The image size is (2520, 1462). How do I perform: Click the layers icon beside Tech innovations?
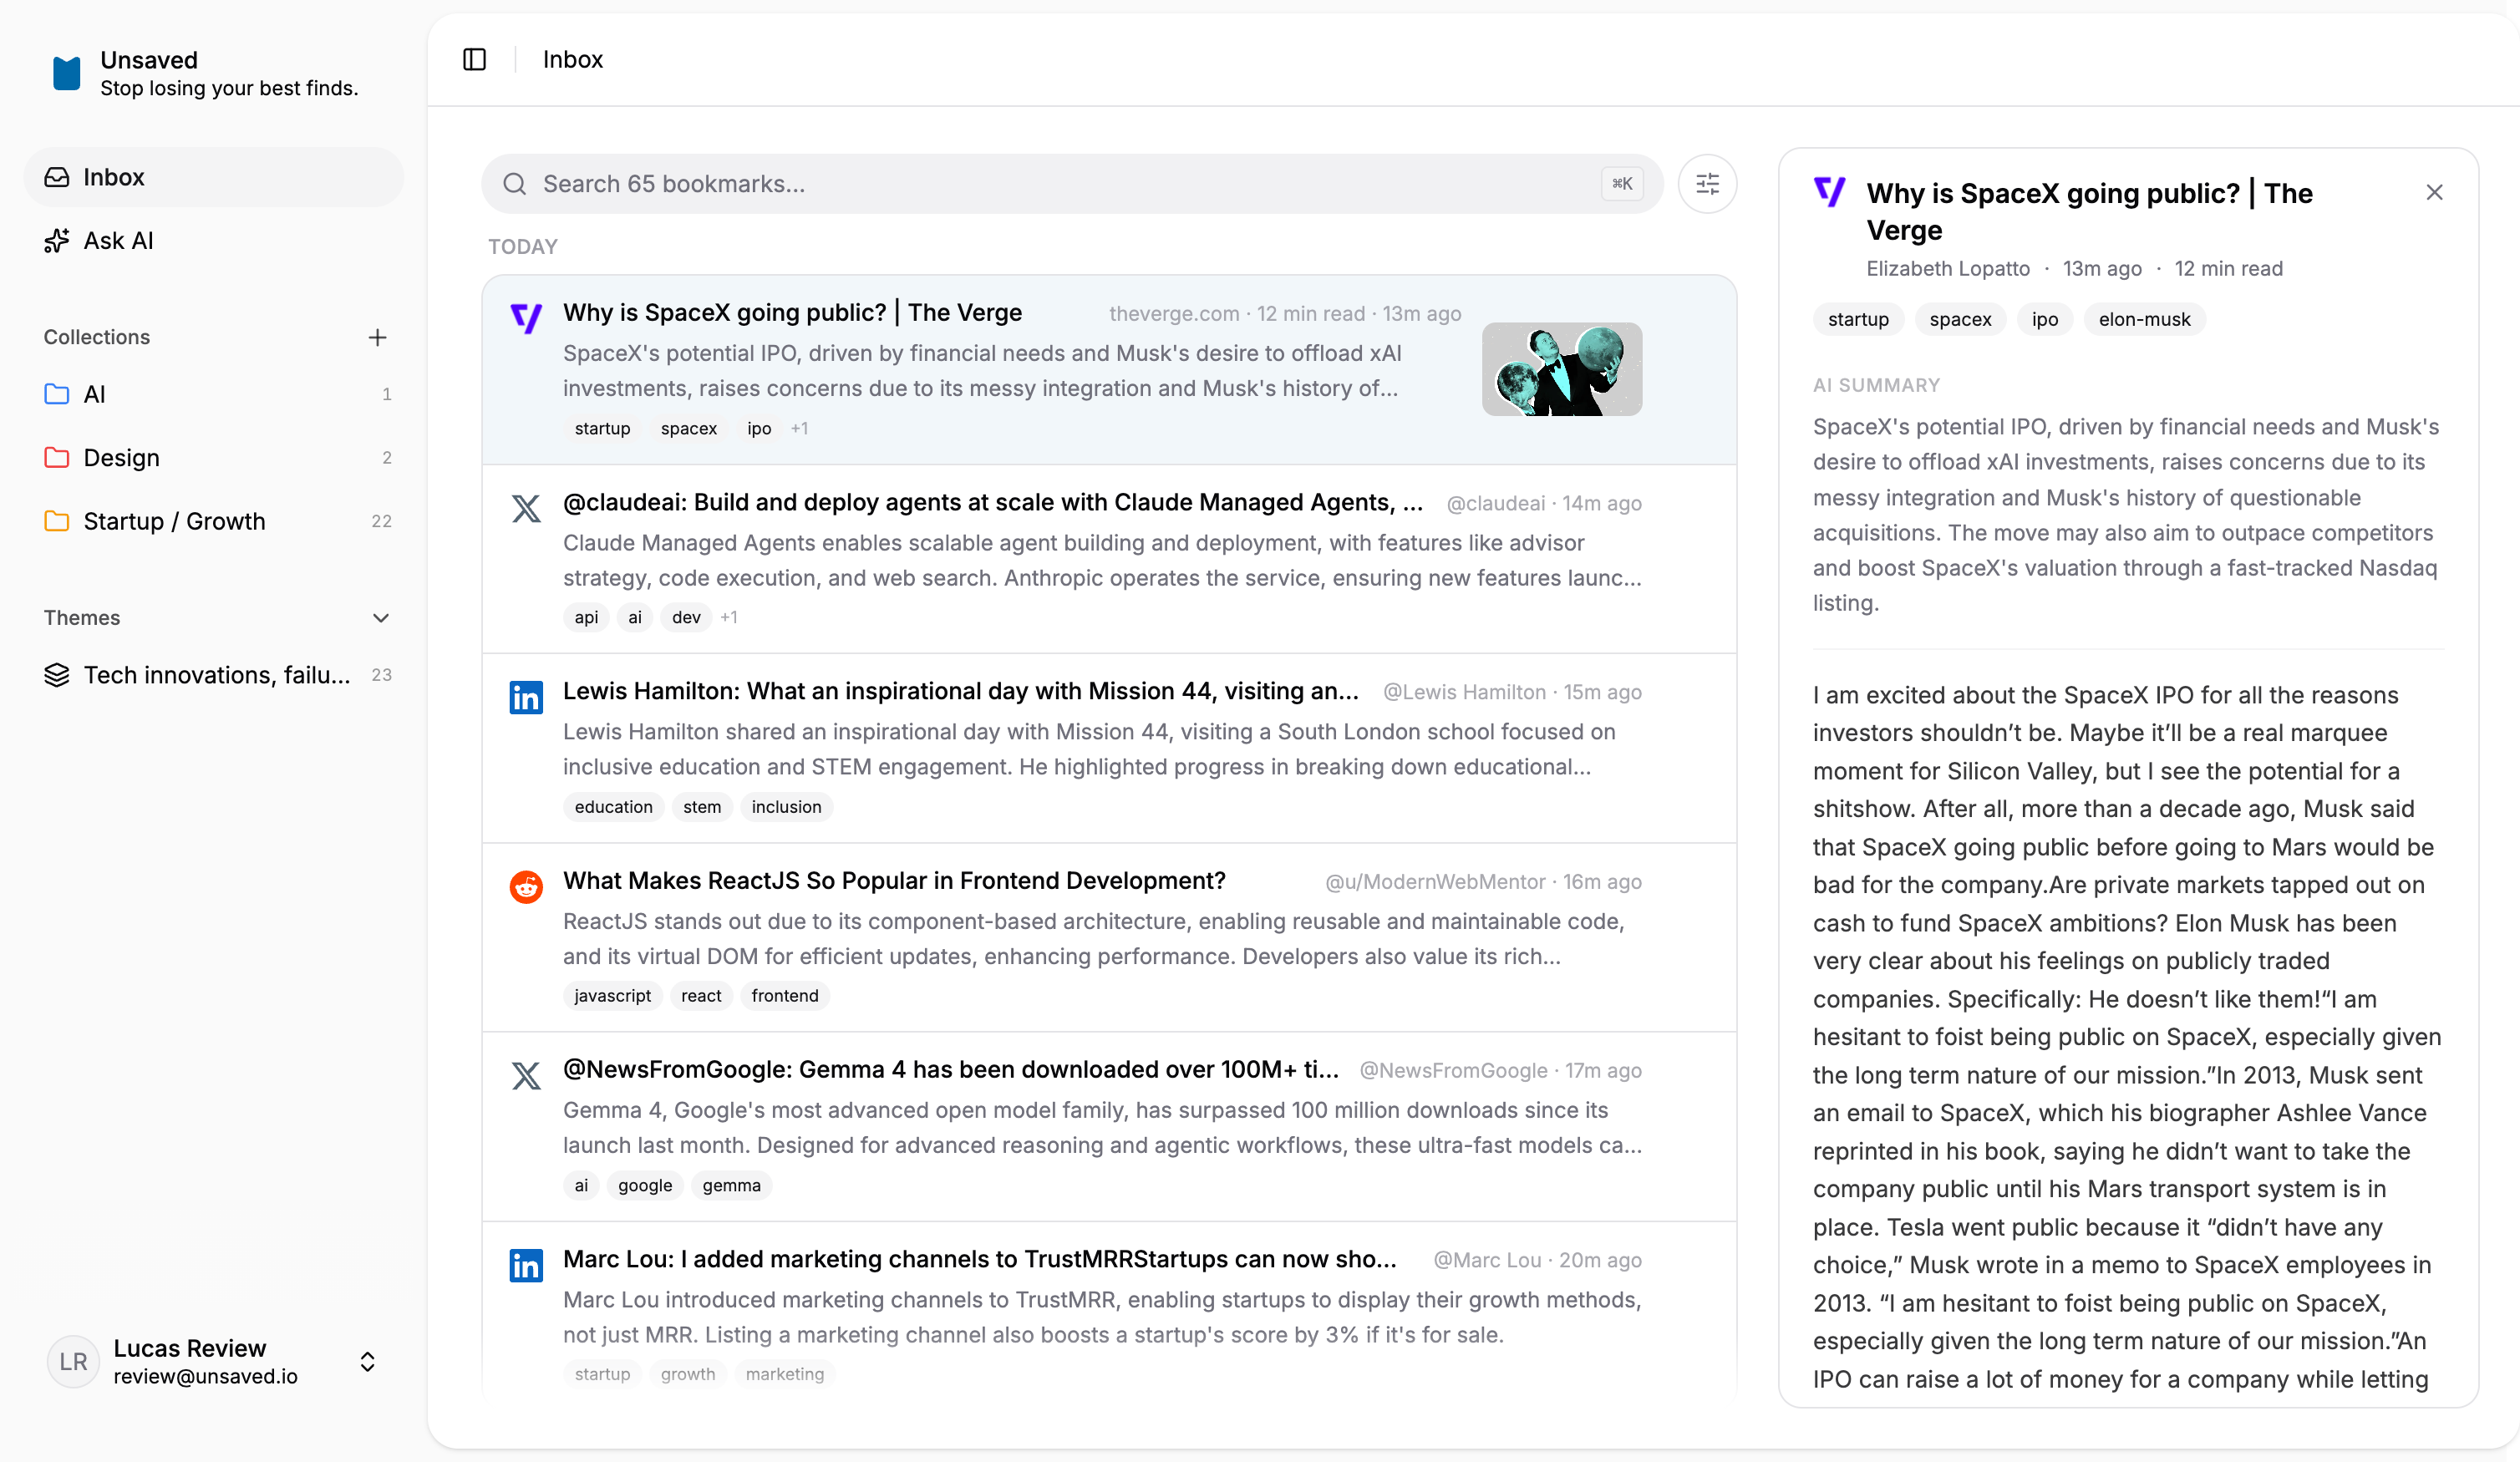coord(57,675)
